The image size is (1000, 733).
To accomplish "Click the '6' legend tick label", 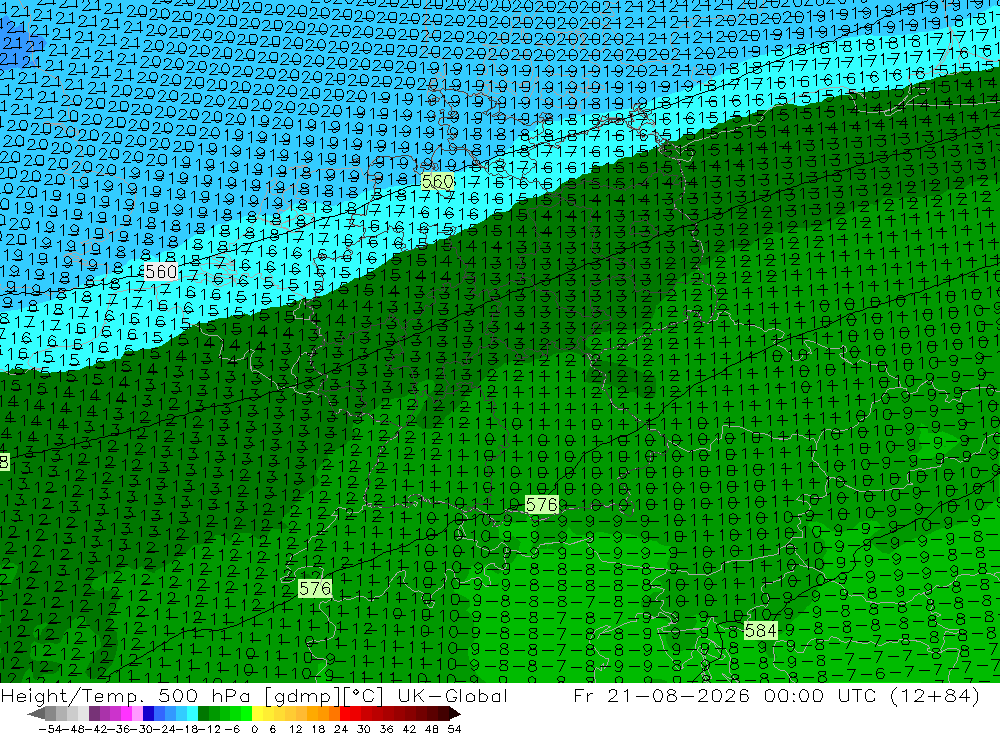I will tap(272, 729).
